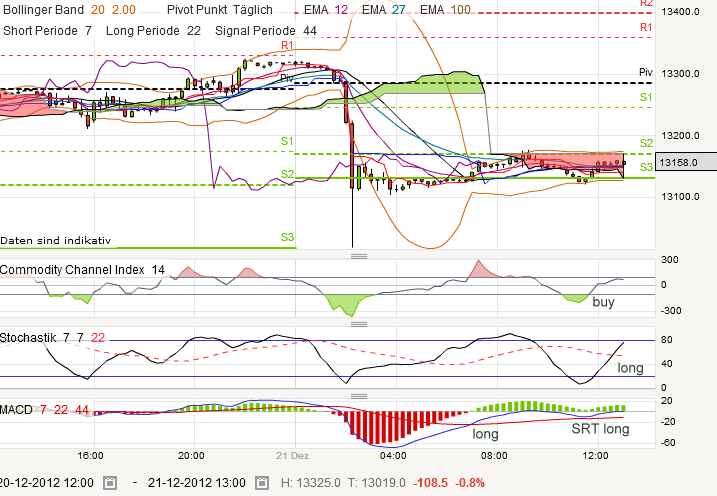Image resolution: width=717 pixels, height=496 pixels.
Task: Click the change value -108.5
Action: pos(430,483)
